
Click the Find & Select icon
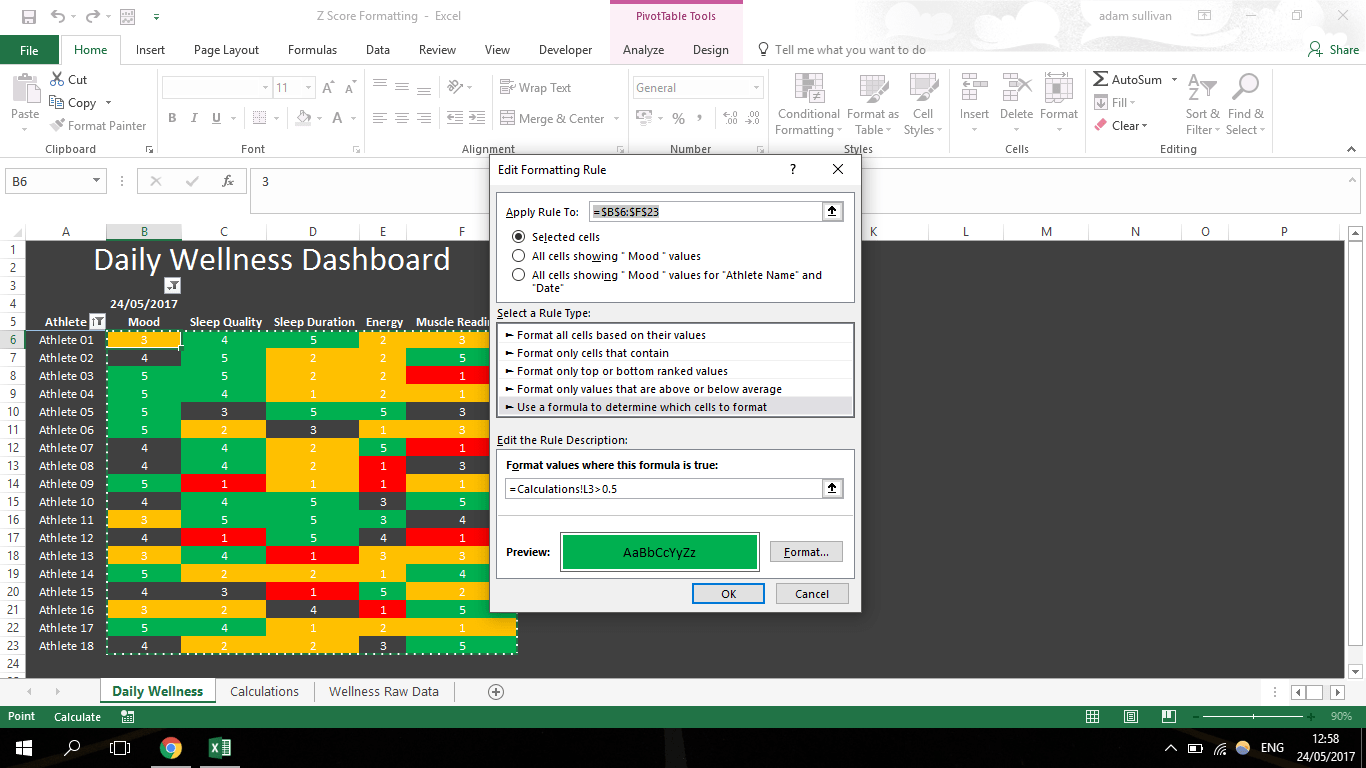[x=1245, y=90]
